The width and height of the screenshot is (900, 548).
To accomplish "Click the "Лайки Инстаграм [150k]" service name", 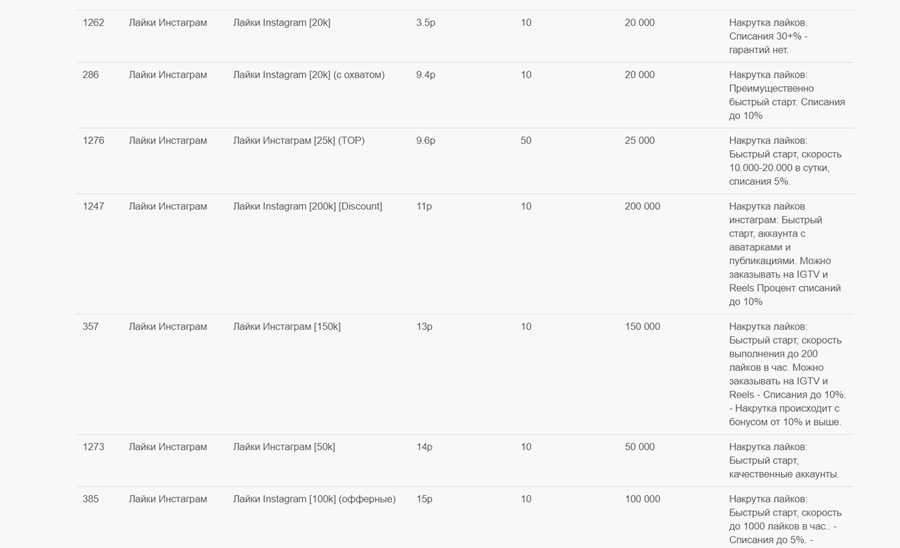I will coord(286,327).
